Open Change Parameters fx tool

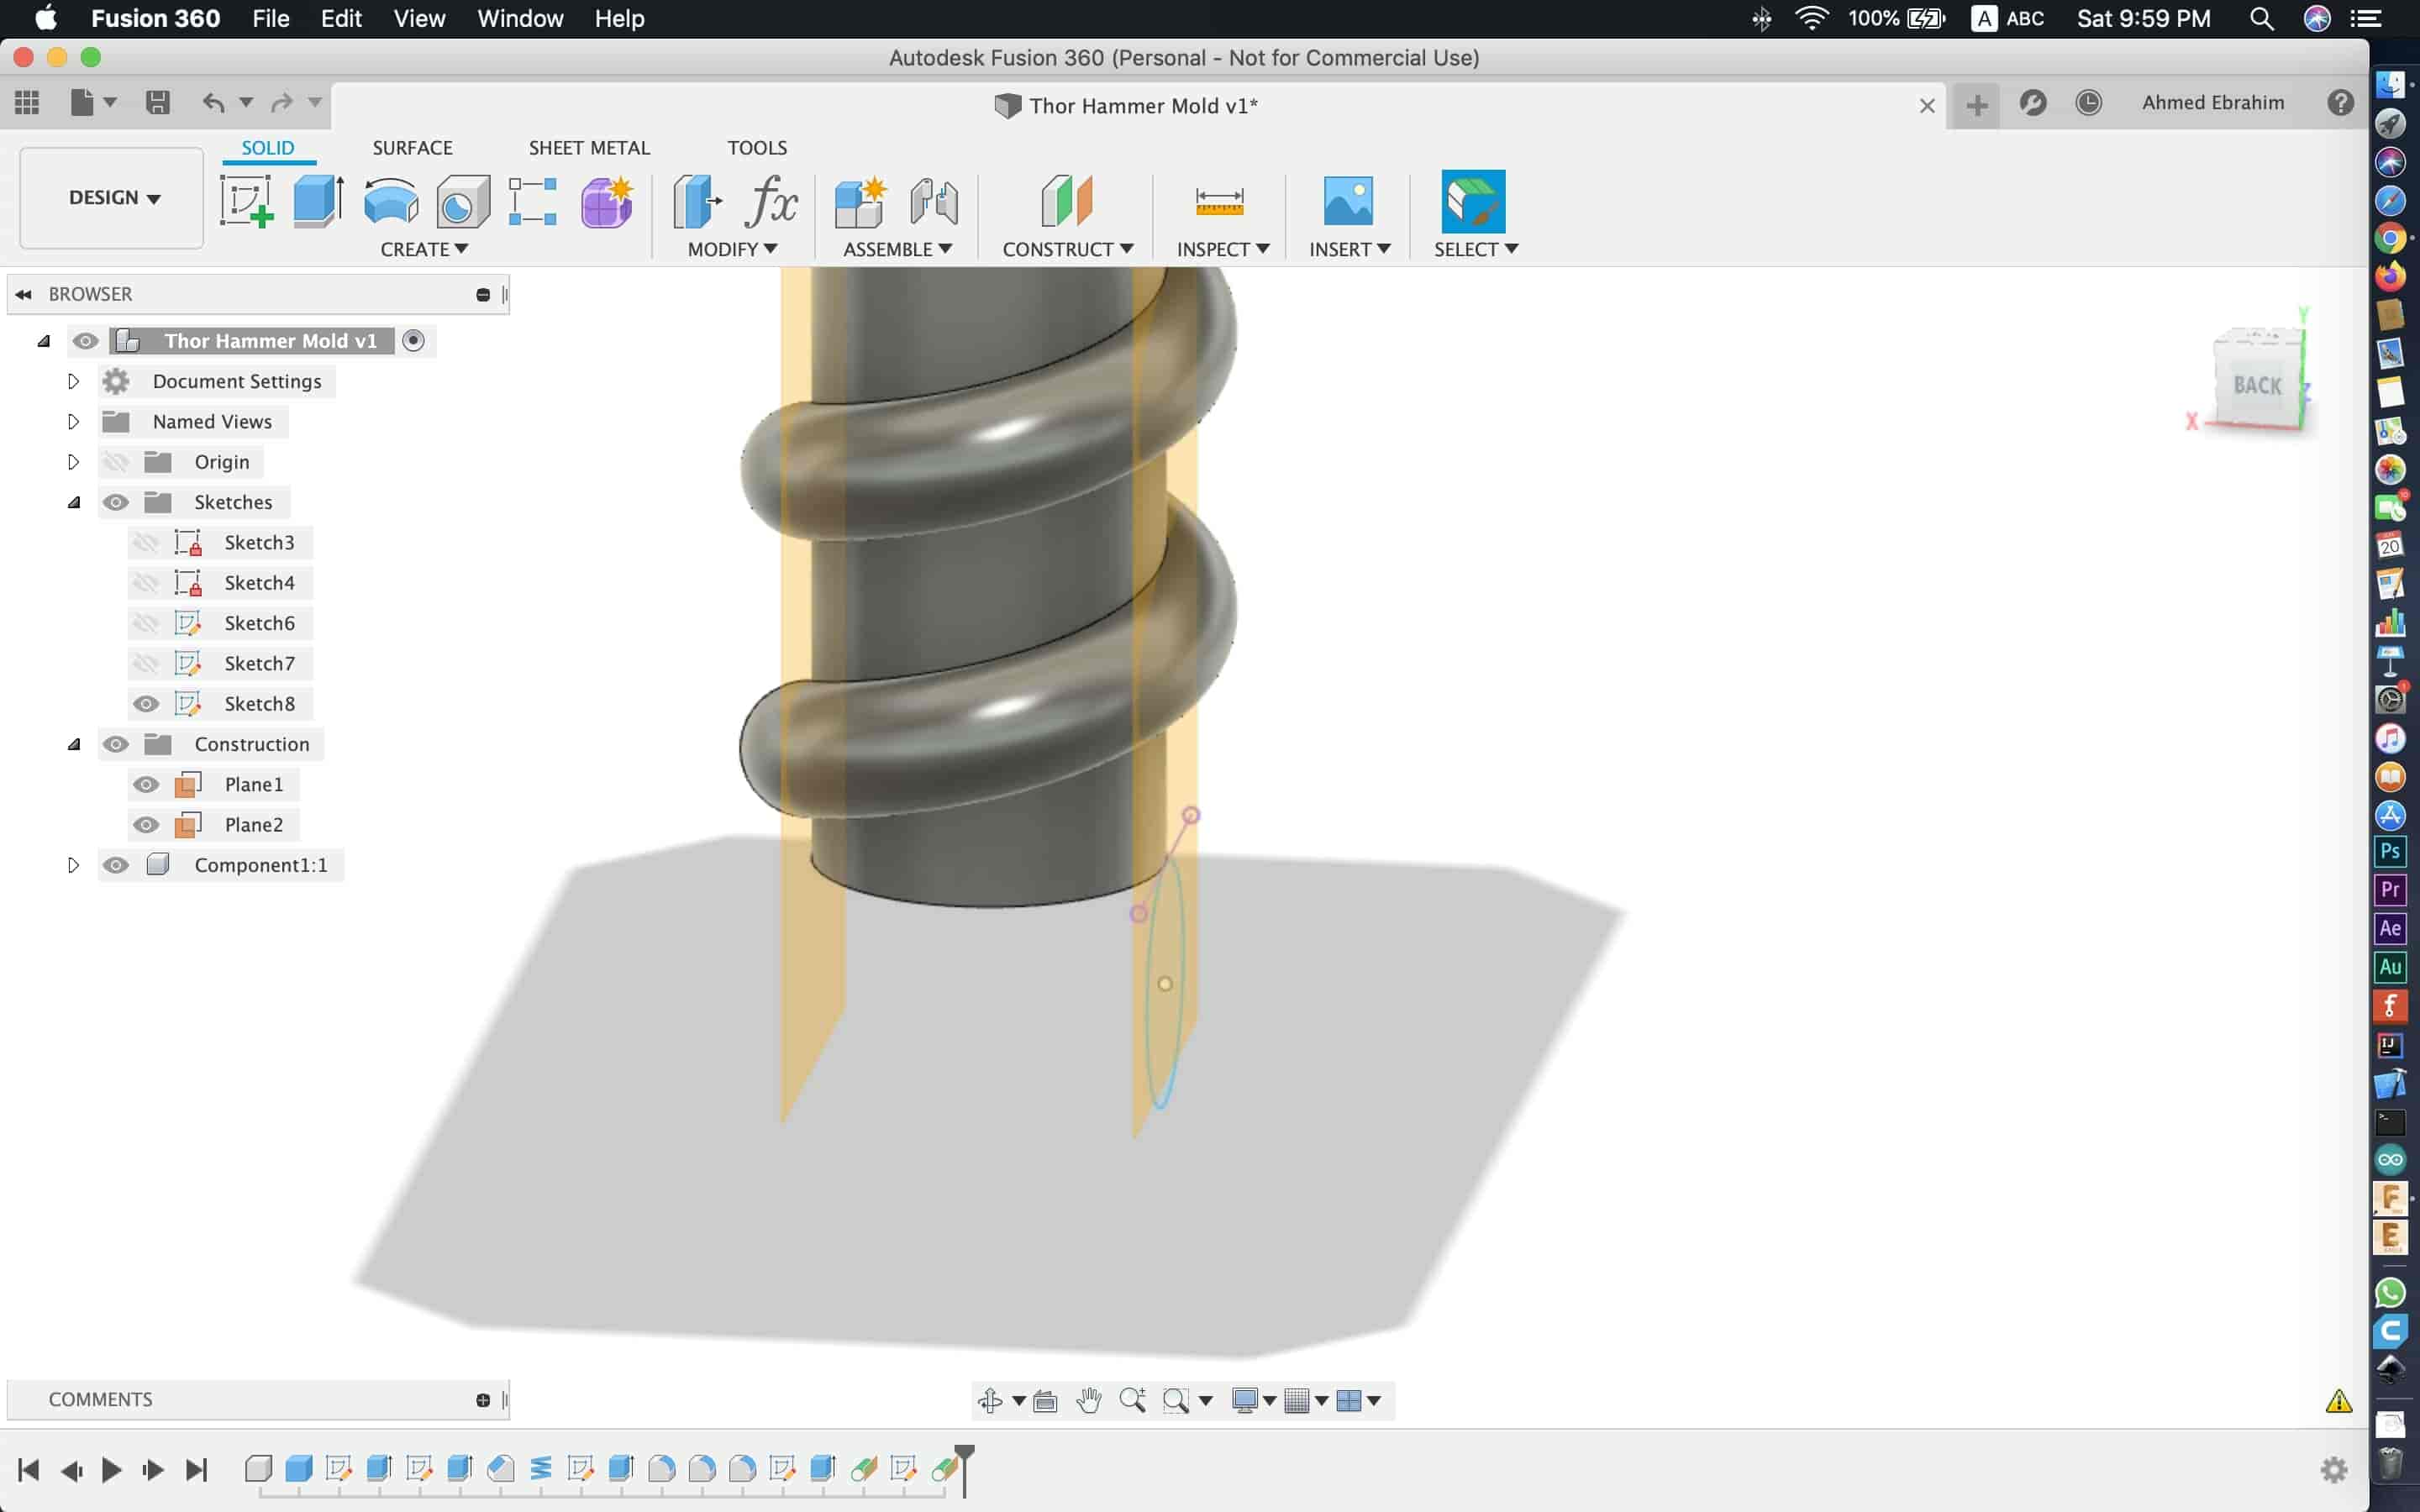click(x=771, y=201)
